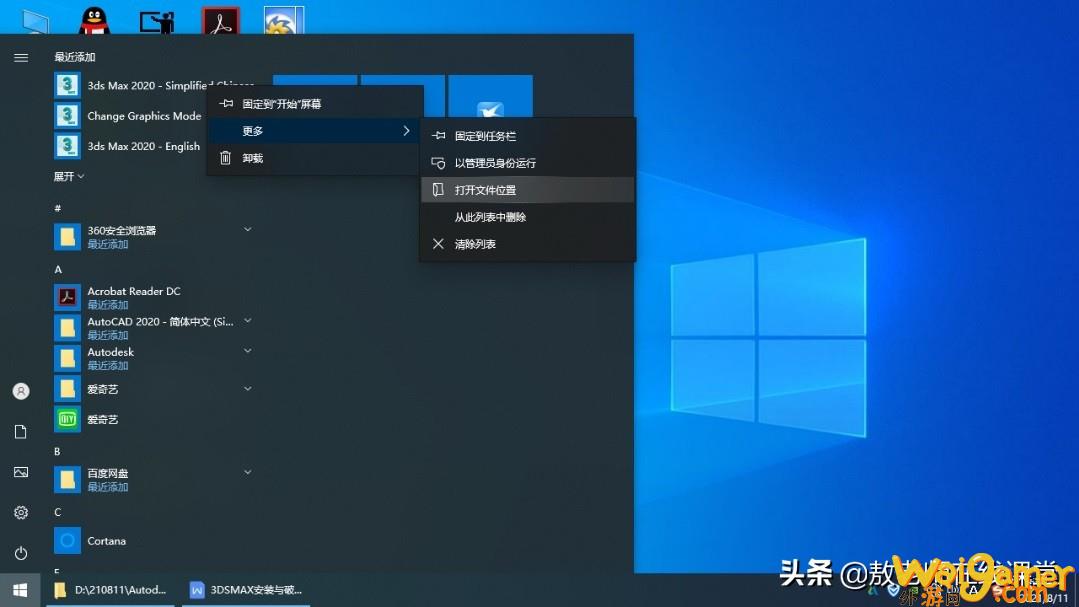Choose 从此列表中删除 in the submenu

(528, 217)
